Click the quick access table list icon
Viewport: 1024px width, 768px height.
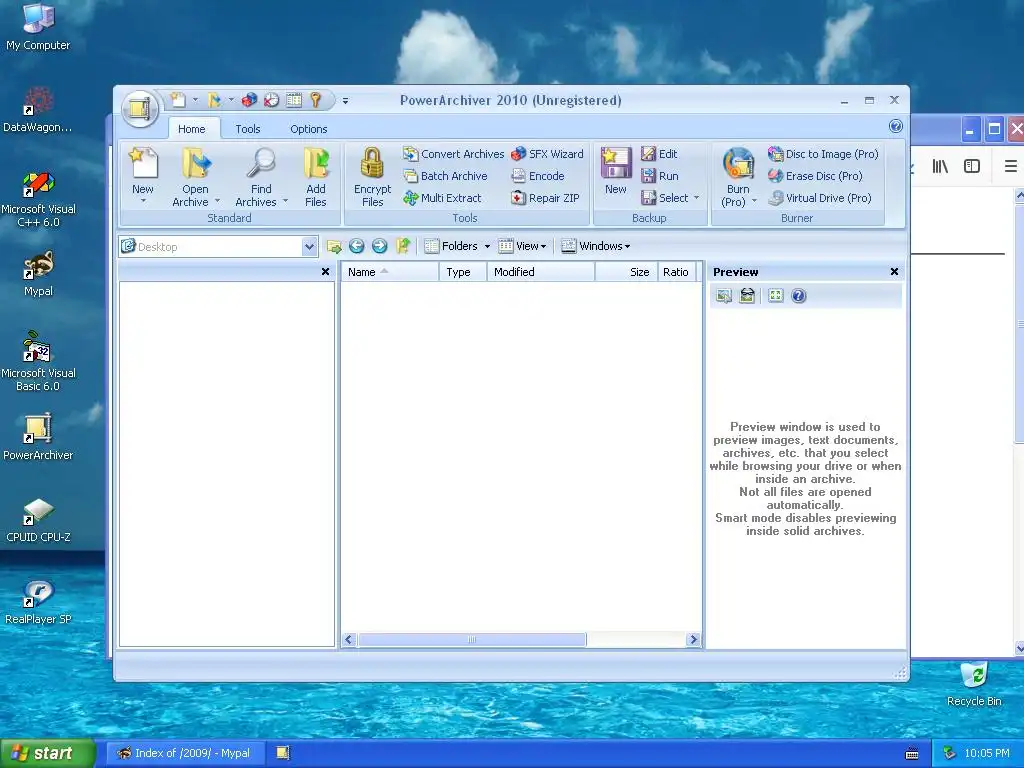[x=294, y=100]
